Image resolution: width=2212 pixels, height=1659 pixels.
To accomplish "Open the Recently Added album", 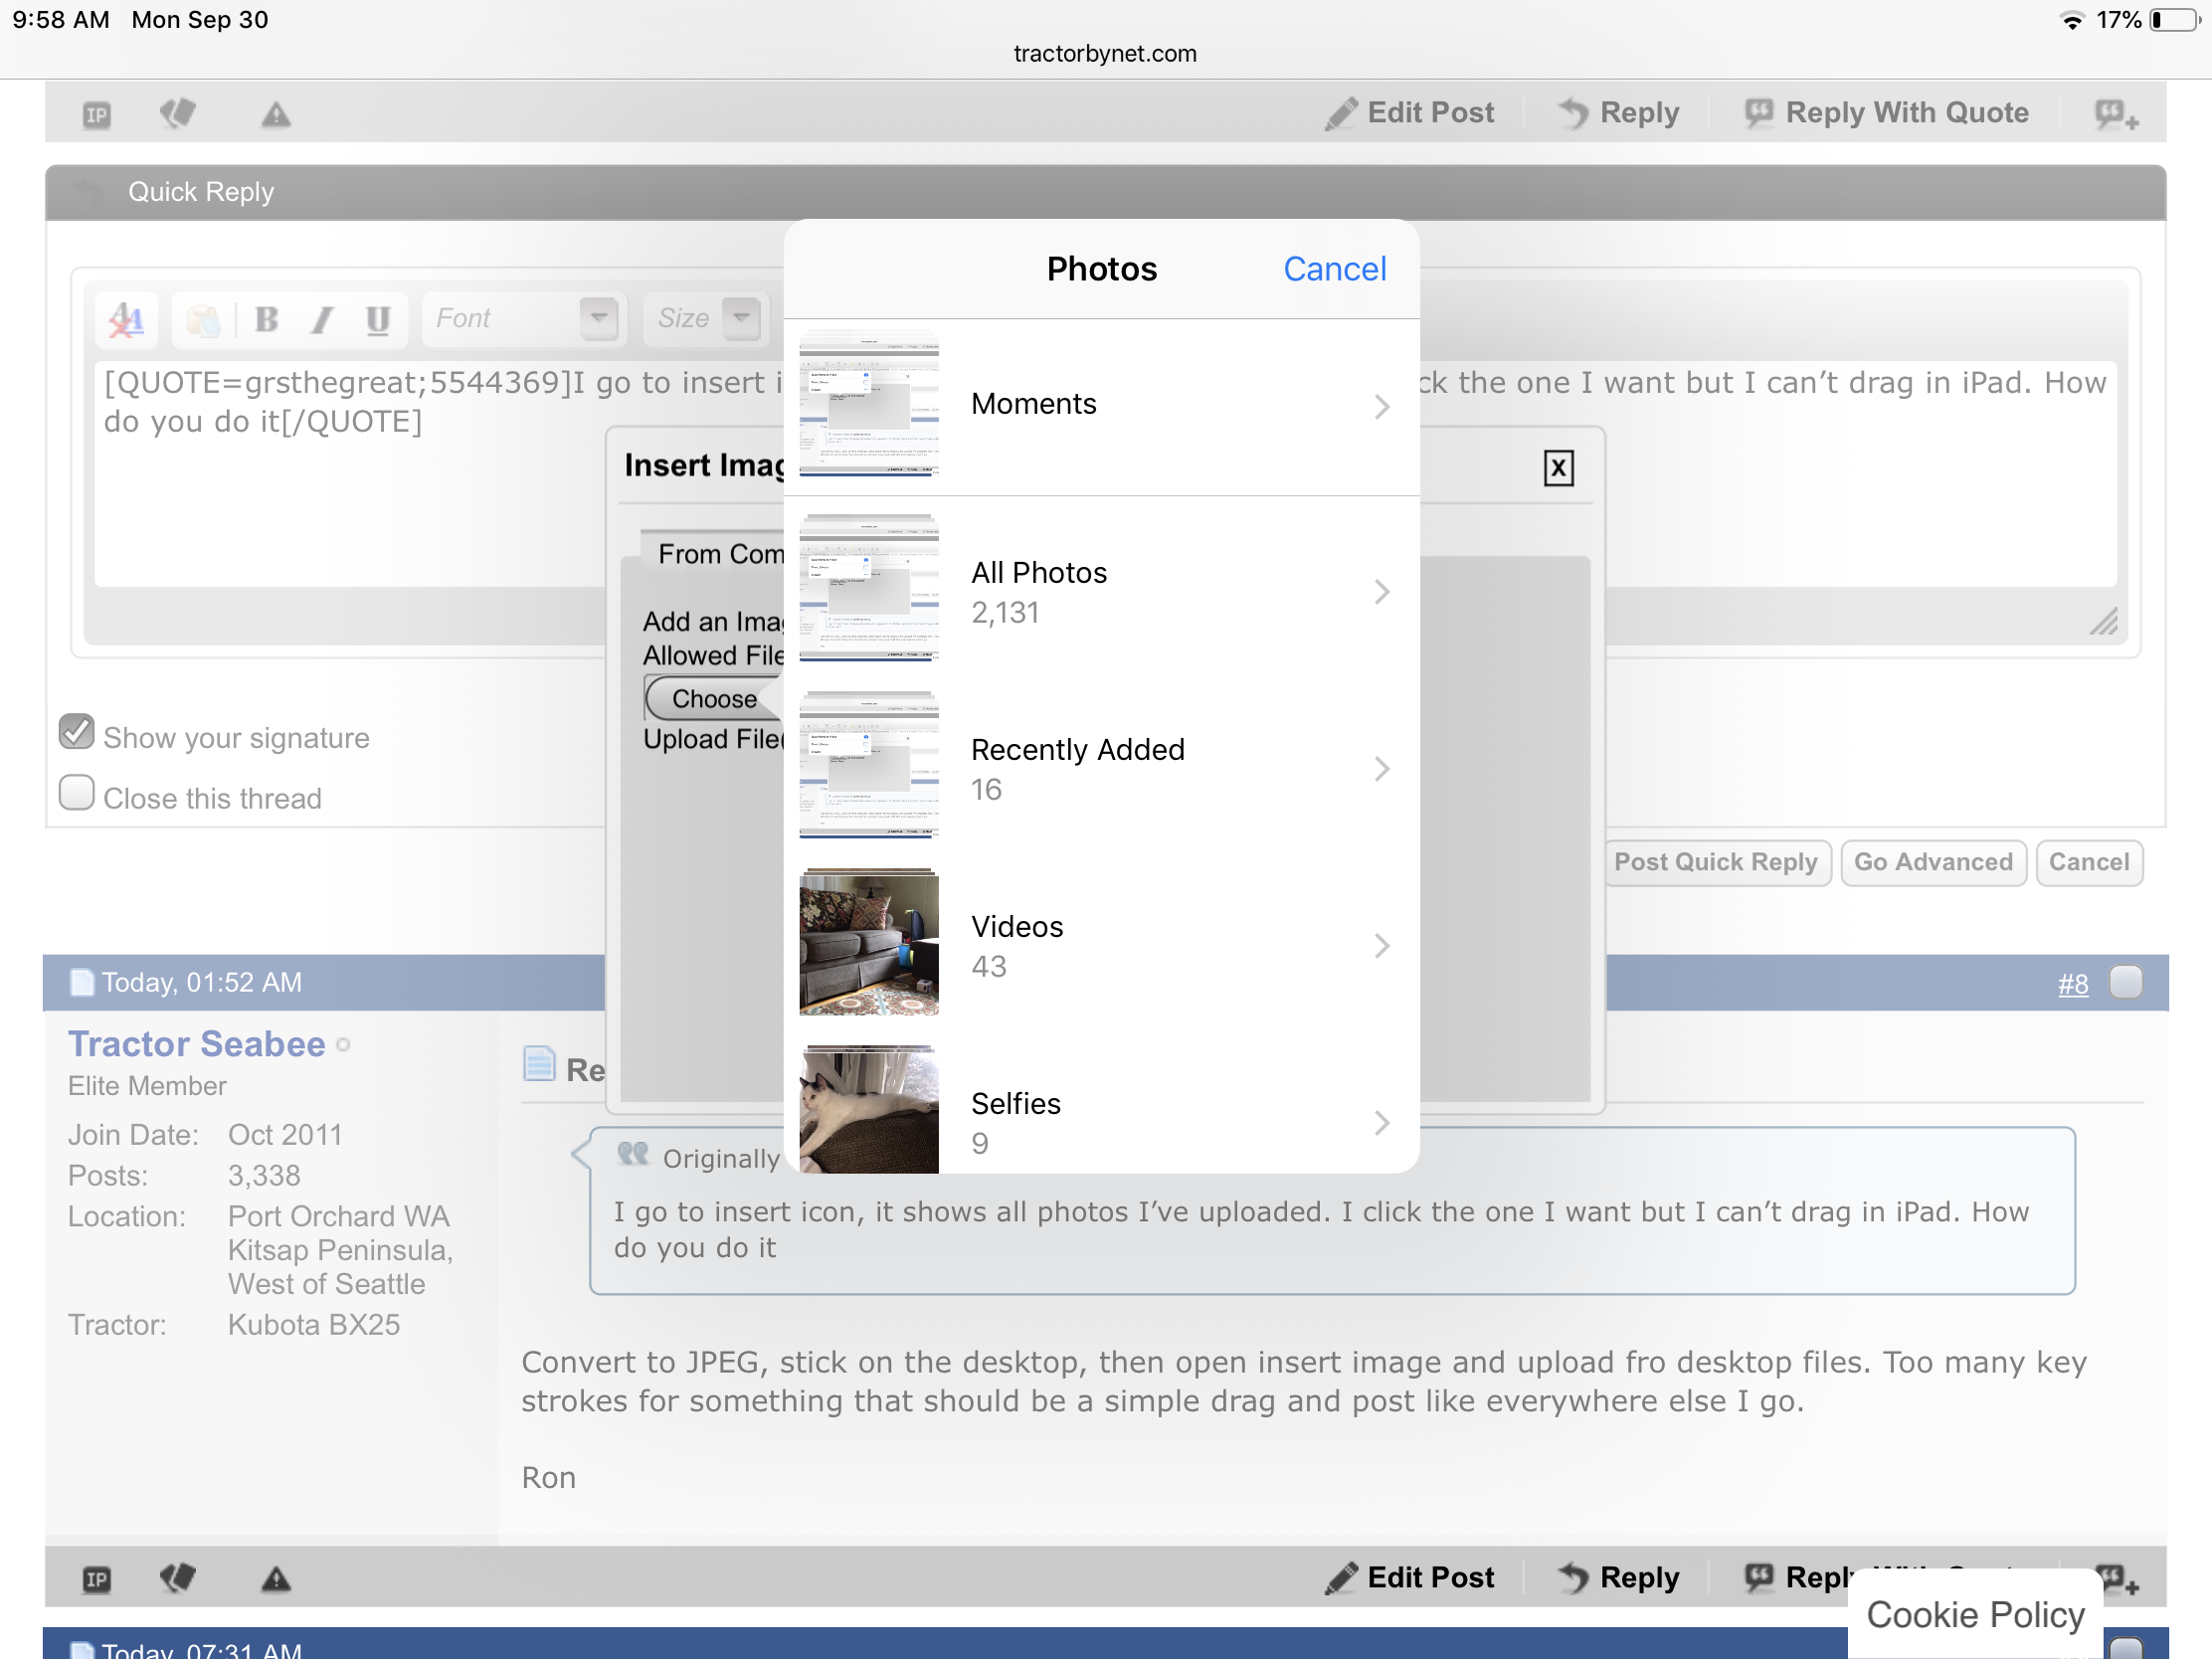I will click(x=1100, y=768).
